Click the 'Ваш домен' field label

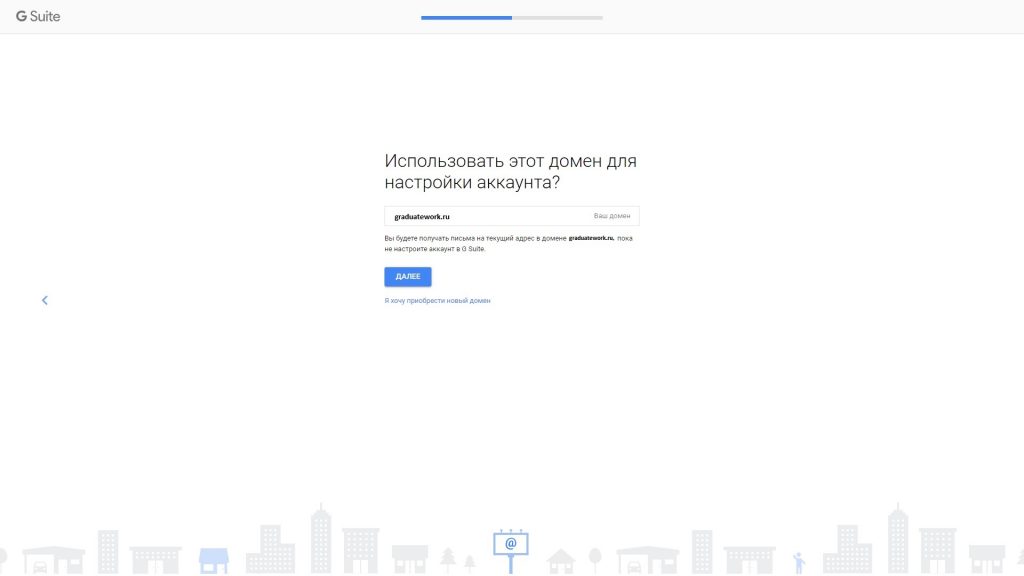click(x=612, y=216)
